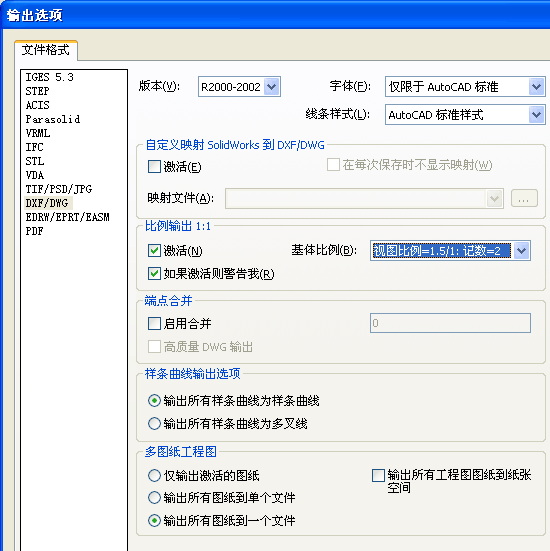550x551 pixels.
Task: Uncheck the 激活(N) scale output checkbox
Action: pos(154,251)
